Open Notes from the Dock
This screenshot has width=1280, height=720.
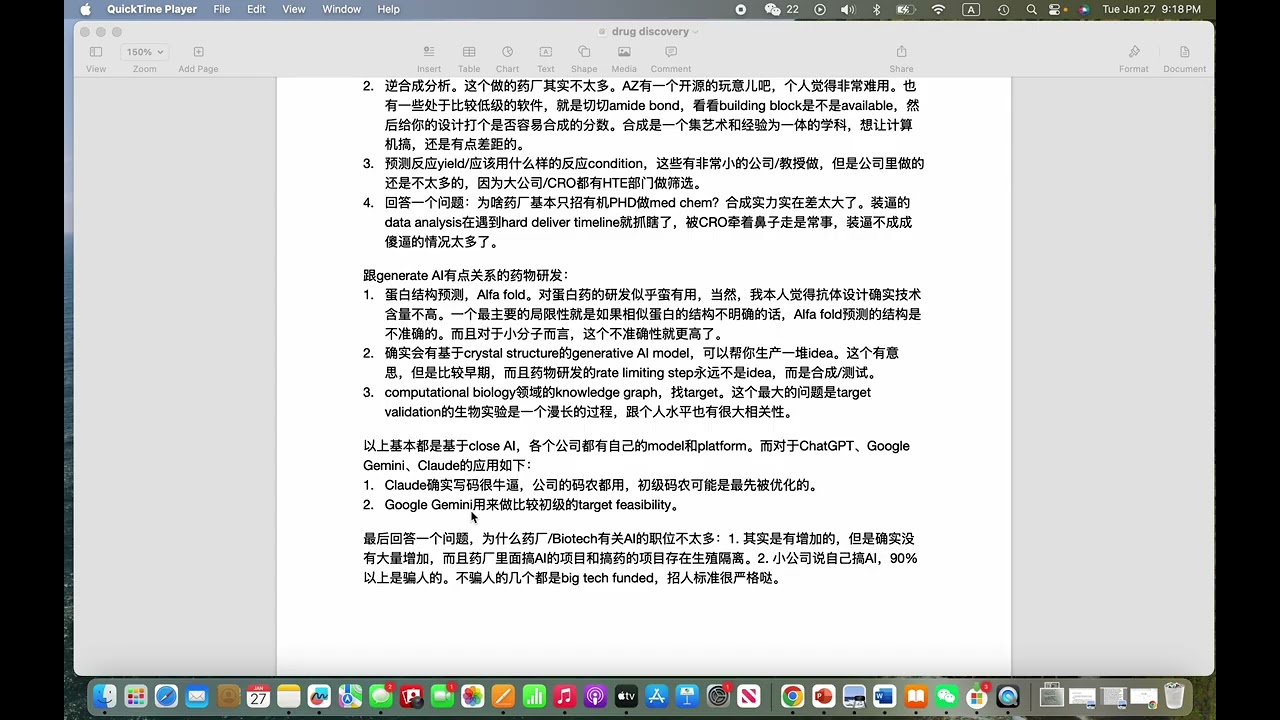[289, 696]
